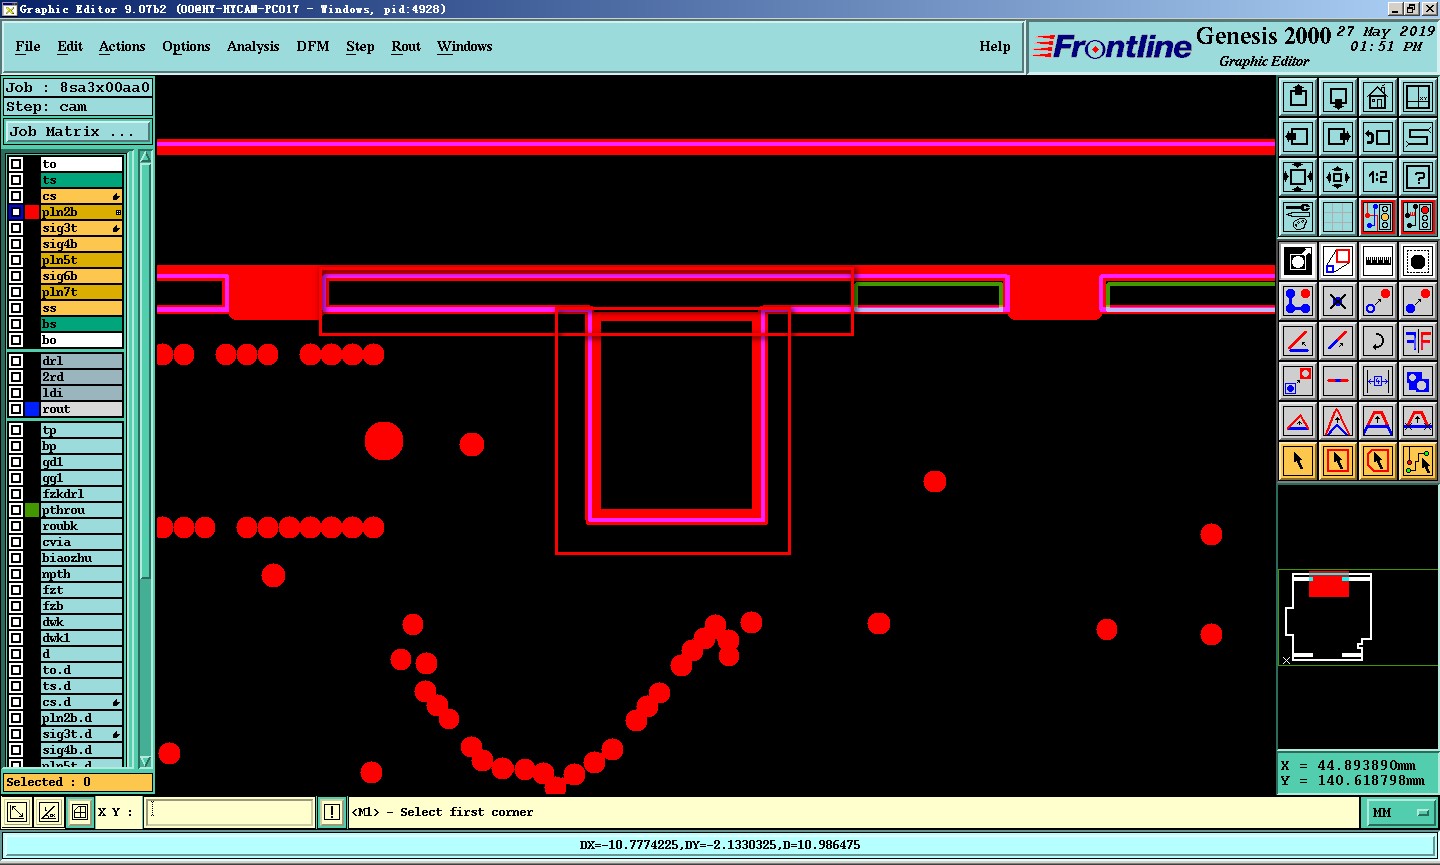The image size is (1440, 865).
Task: Toggle the checkbox for layer pthrou
Action: coord(16,510)
